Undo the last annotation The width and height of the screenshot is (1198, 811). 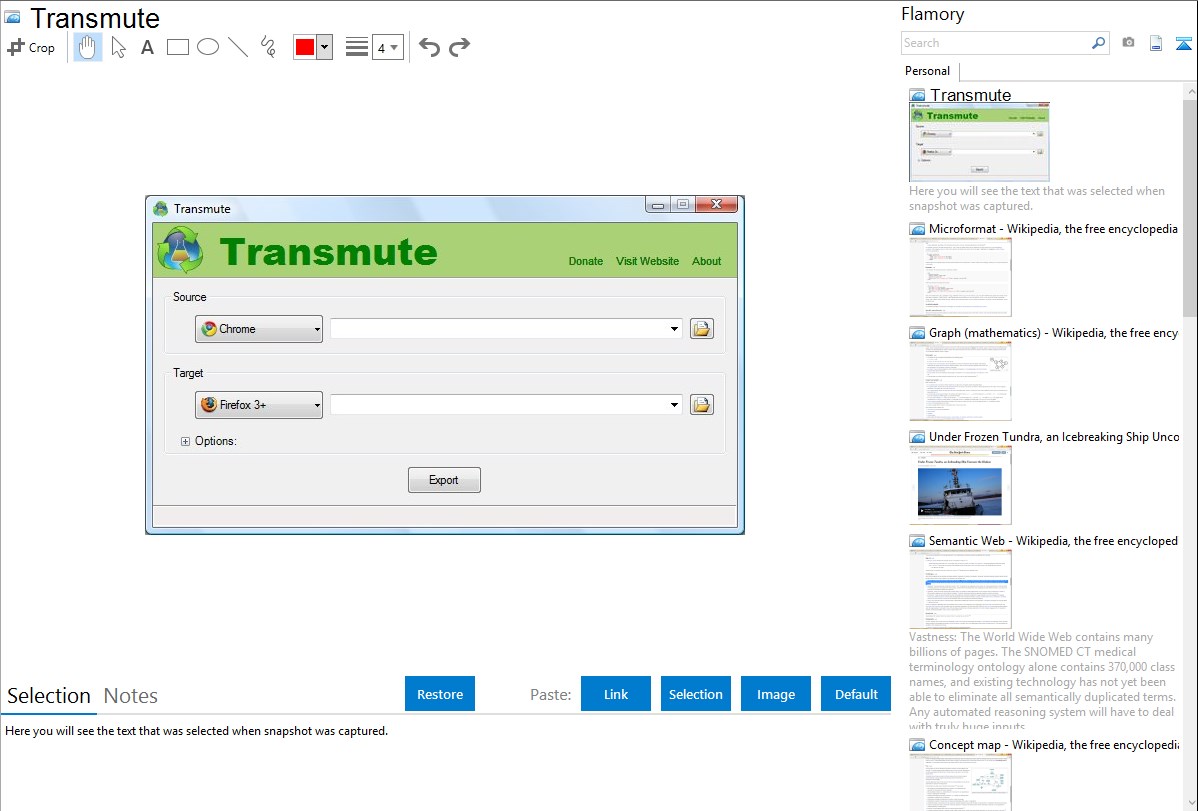pyautogui.click(x=429, y=47)
